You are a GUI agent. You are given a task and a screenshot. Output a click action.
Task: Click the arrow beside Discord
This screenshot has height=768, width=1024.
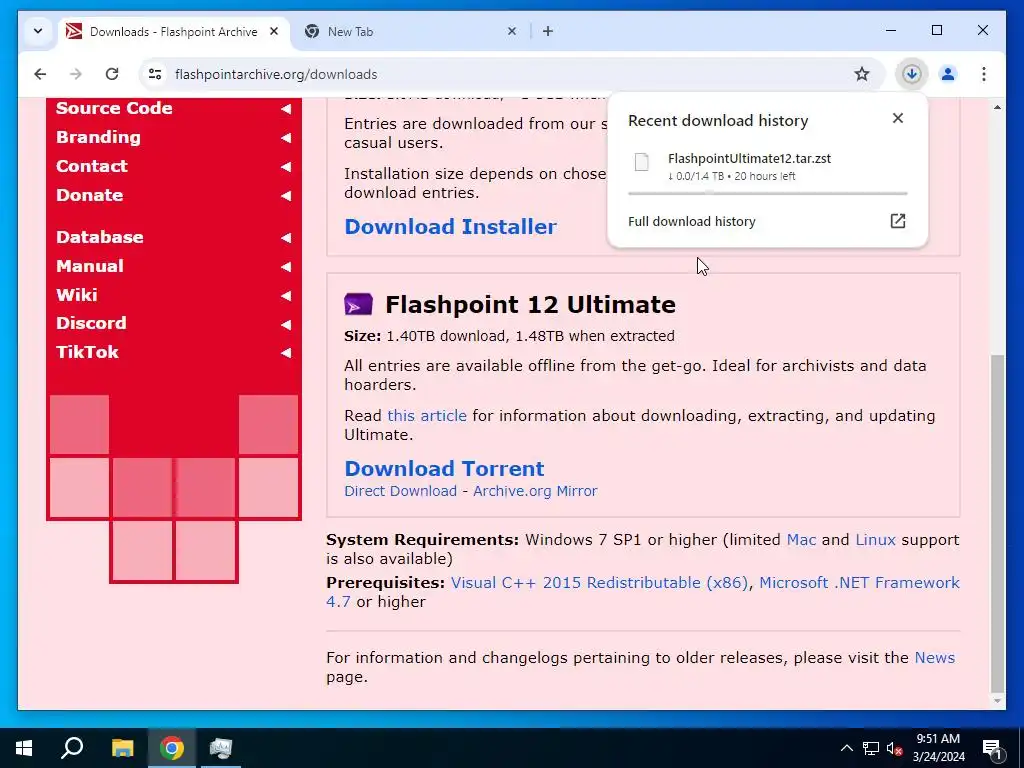[286, 324]
